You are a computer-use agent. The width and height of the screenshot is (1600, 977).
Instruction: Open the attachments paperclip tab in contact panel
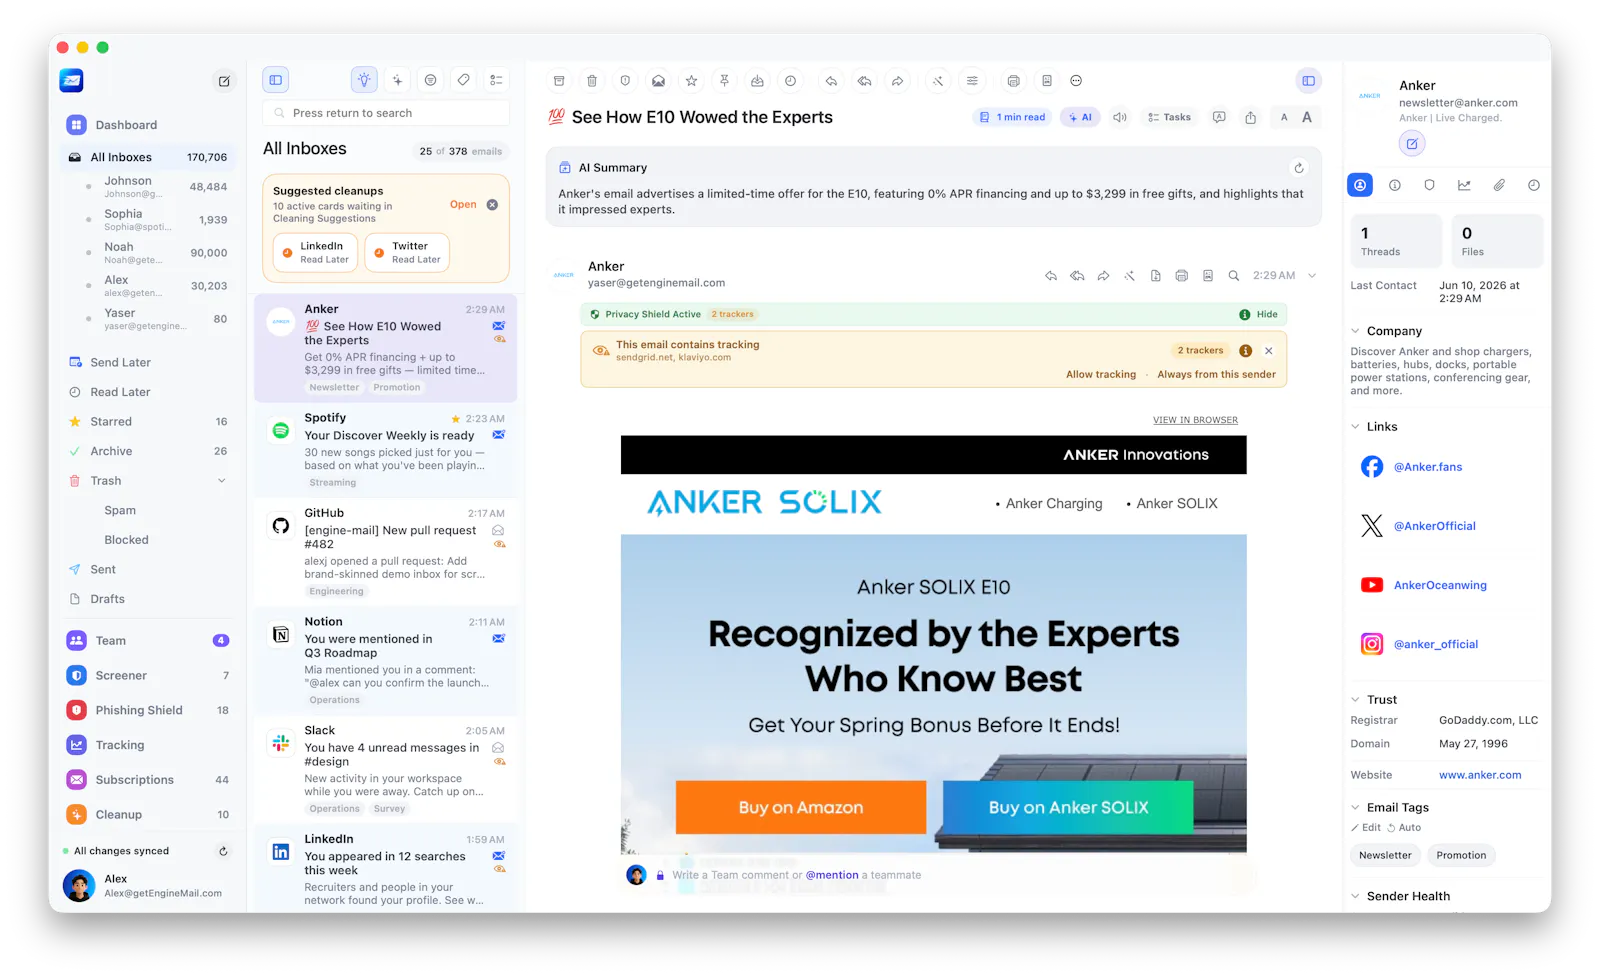[1499, 185]
